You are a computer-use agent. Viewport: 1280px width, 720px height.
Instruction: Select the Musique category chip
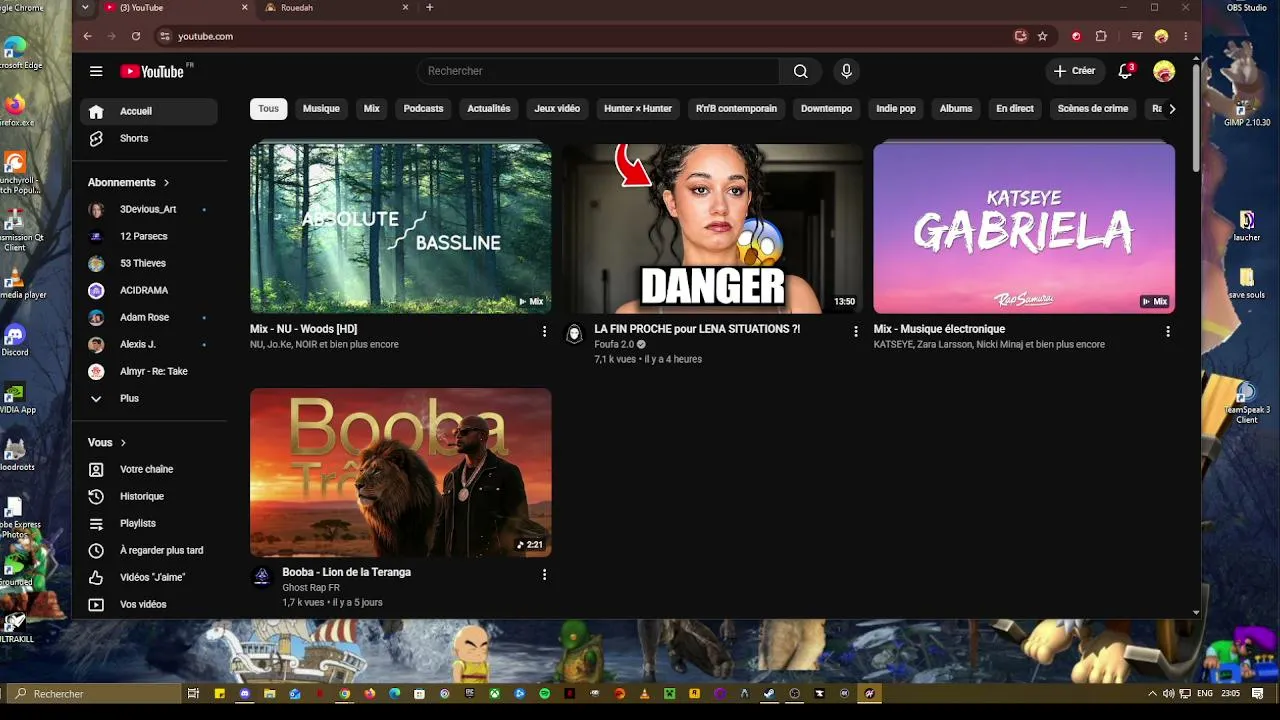click(x=321, y=108)
